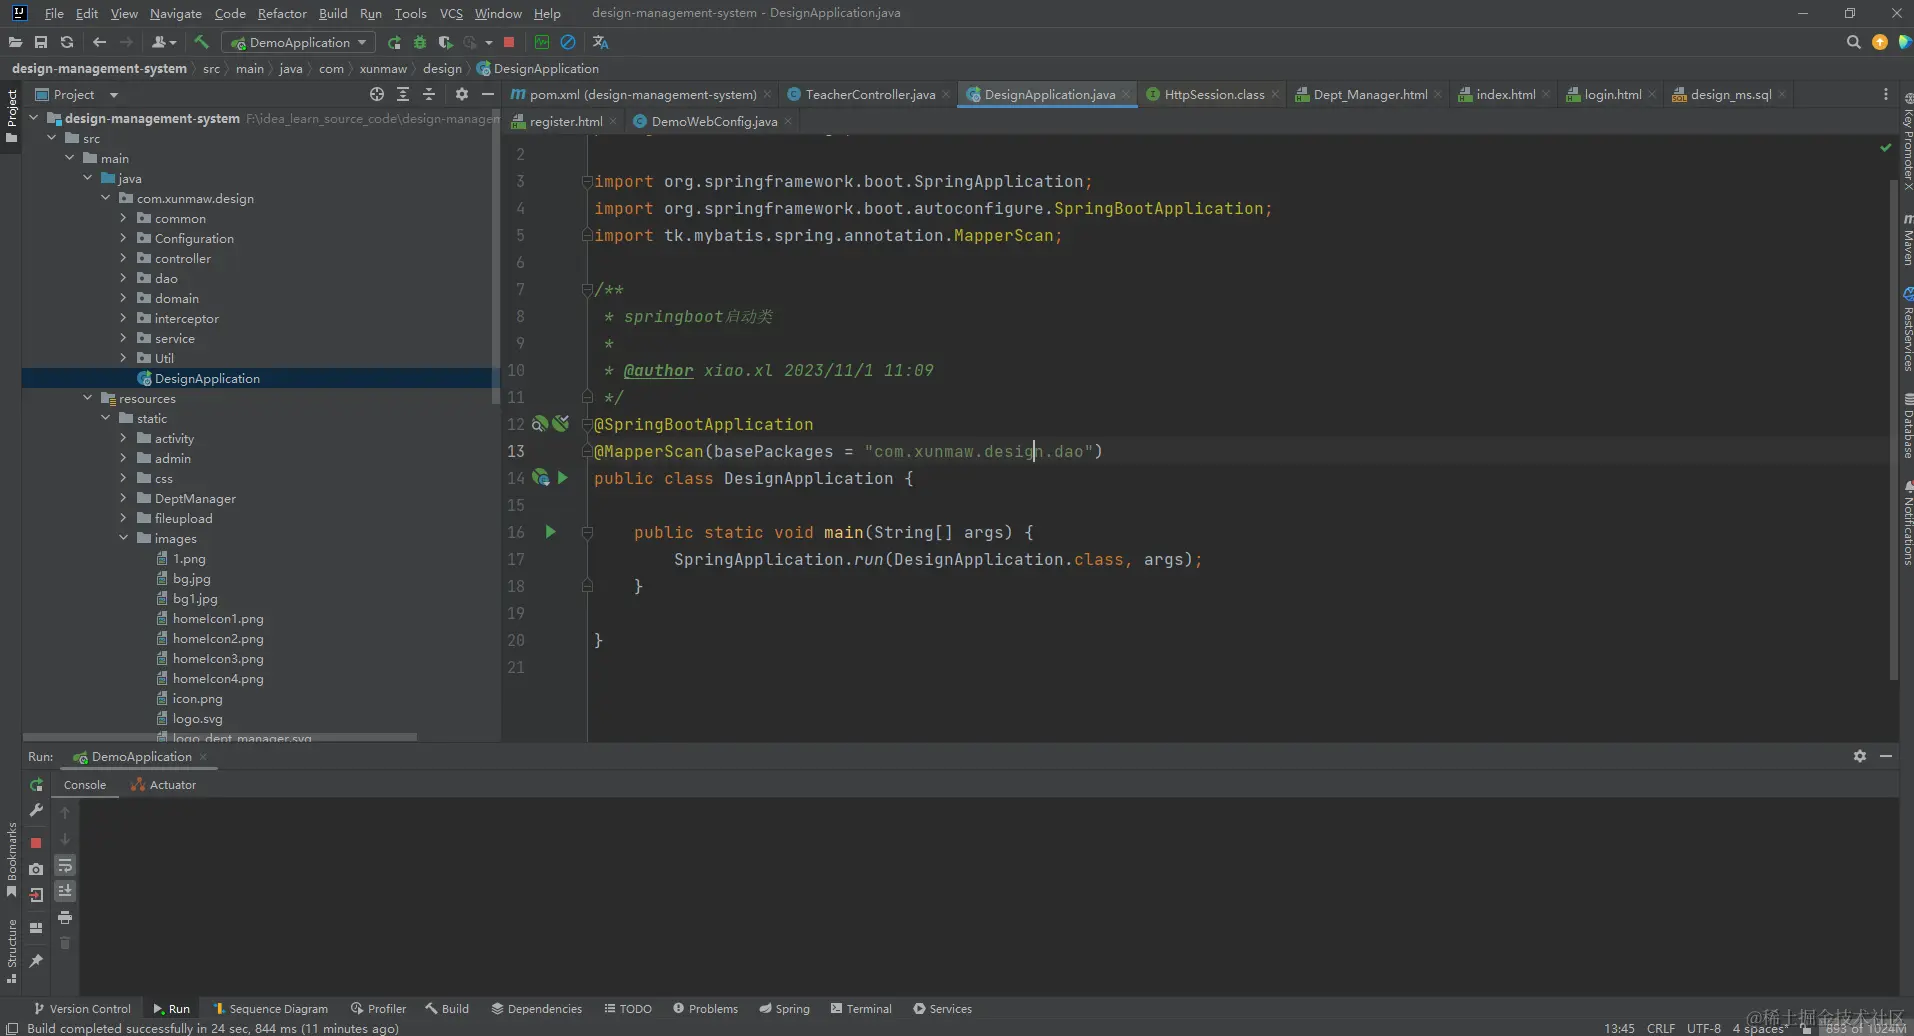Image resolution: width=1914 pixels, height=1036 pixels.
Task: Toggle the Maven tool window stripe
Action: pos(1906,240)
